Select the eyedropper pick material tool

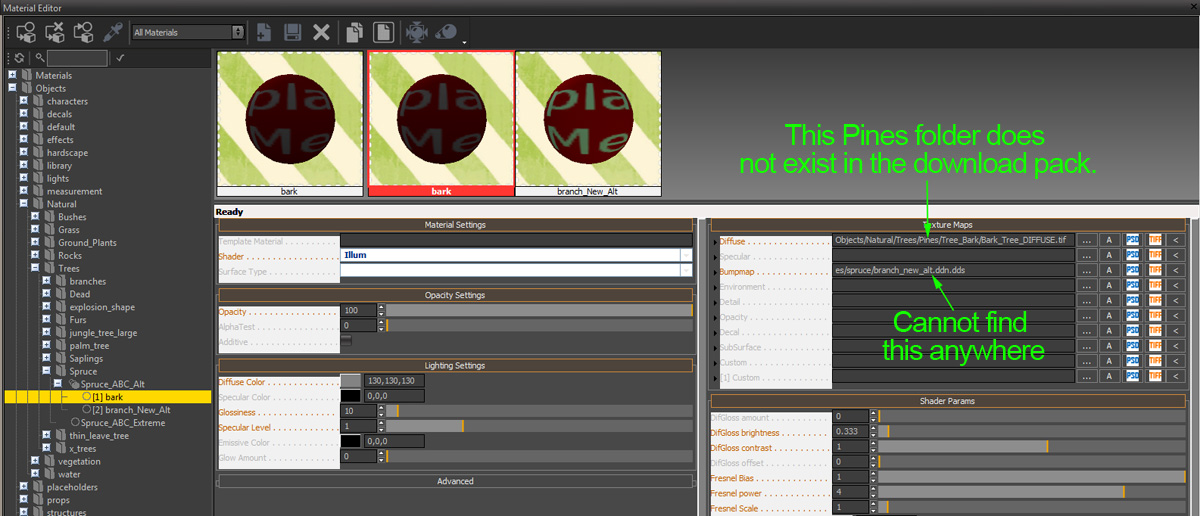(113, 32)
